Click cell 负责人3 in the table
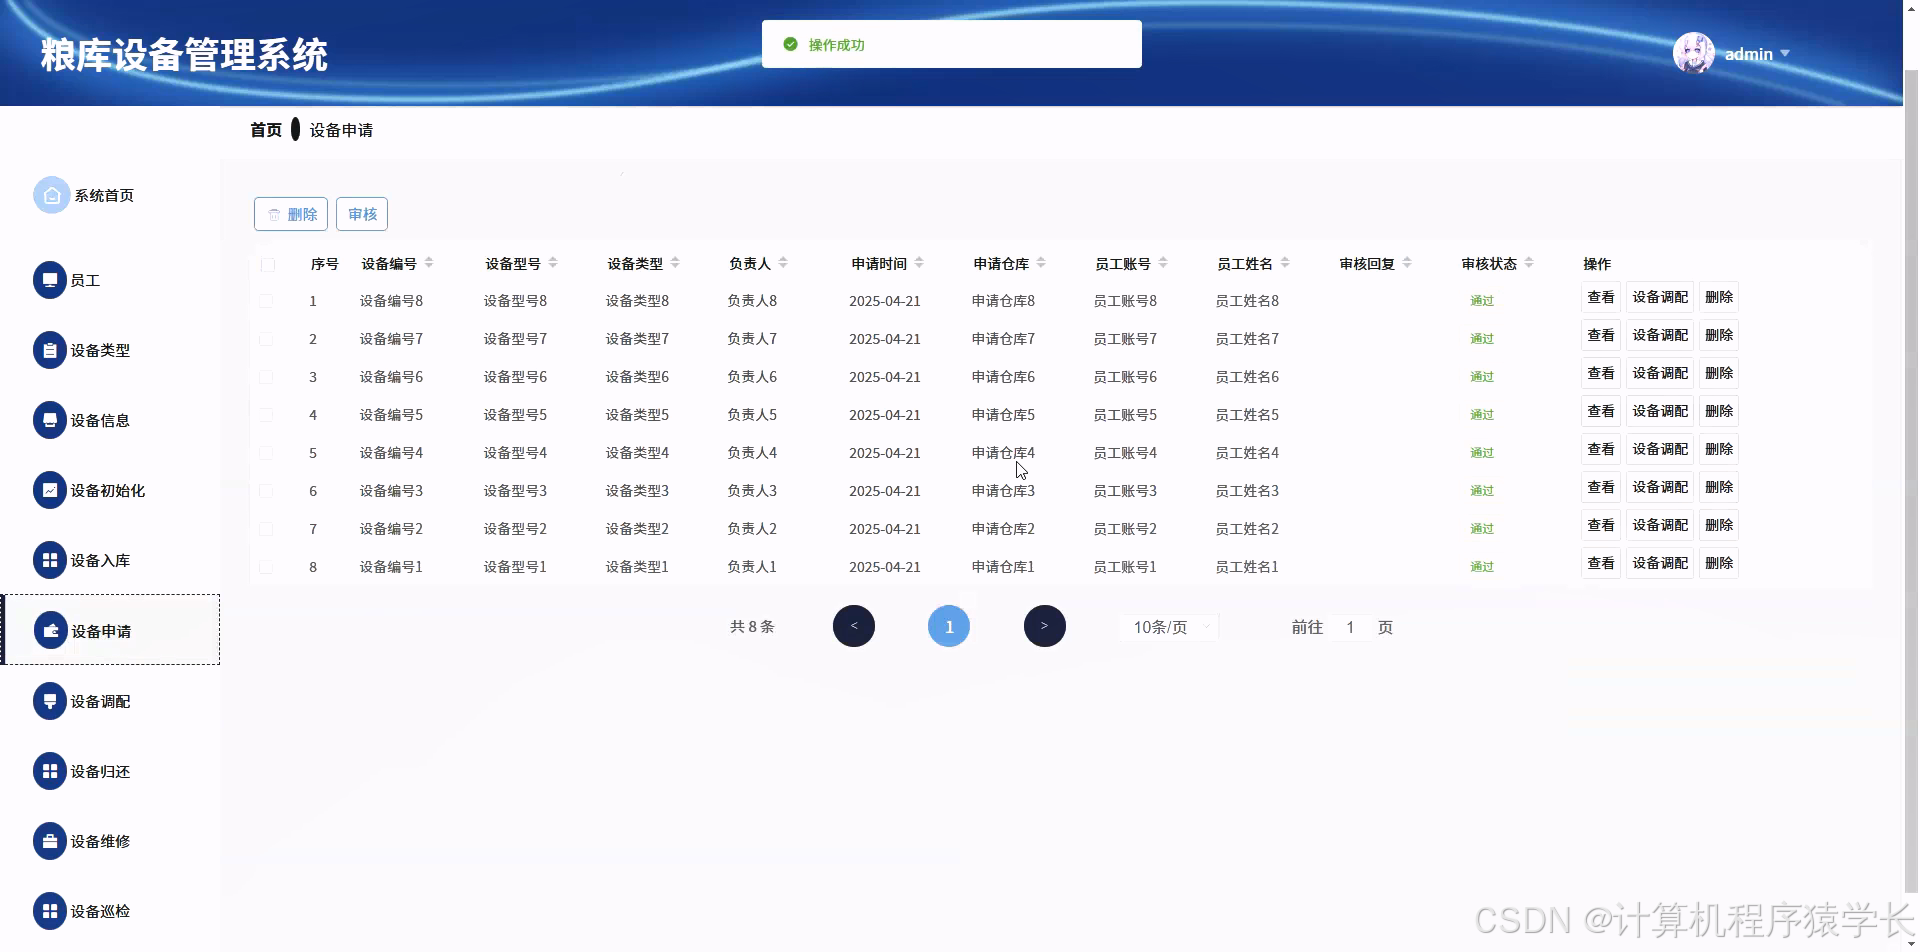 click(x=752, y=491)
